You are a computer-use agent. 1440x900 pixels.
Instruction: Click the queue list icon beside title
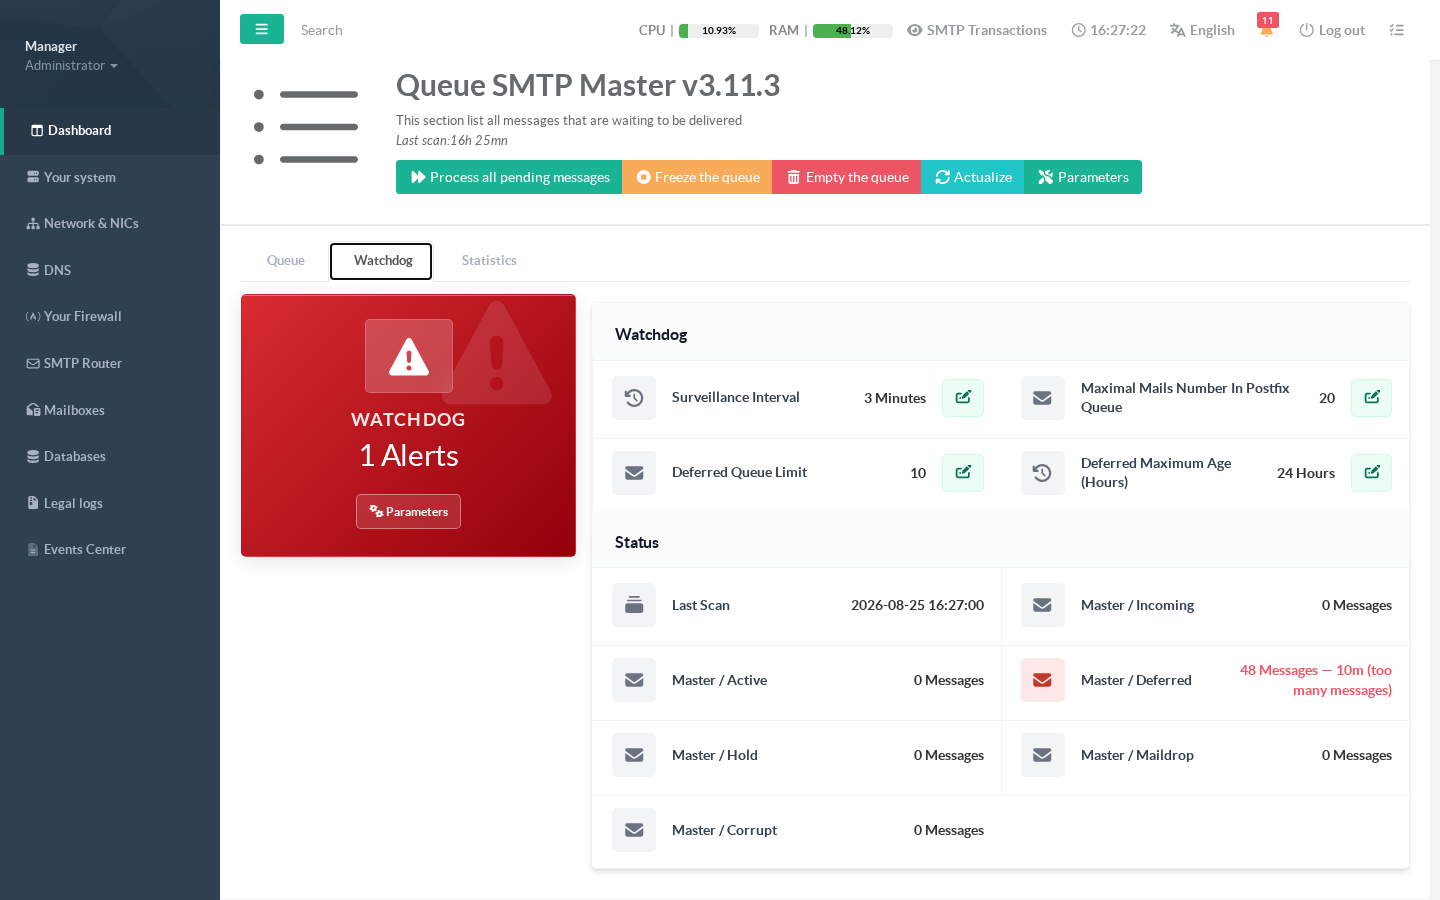(x=306, y=127)
